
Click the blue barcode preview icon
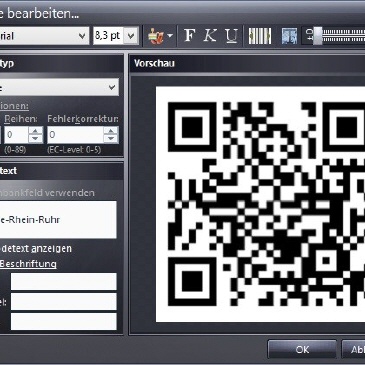tap(289, 36)
